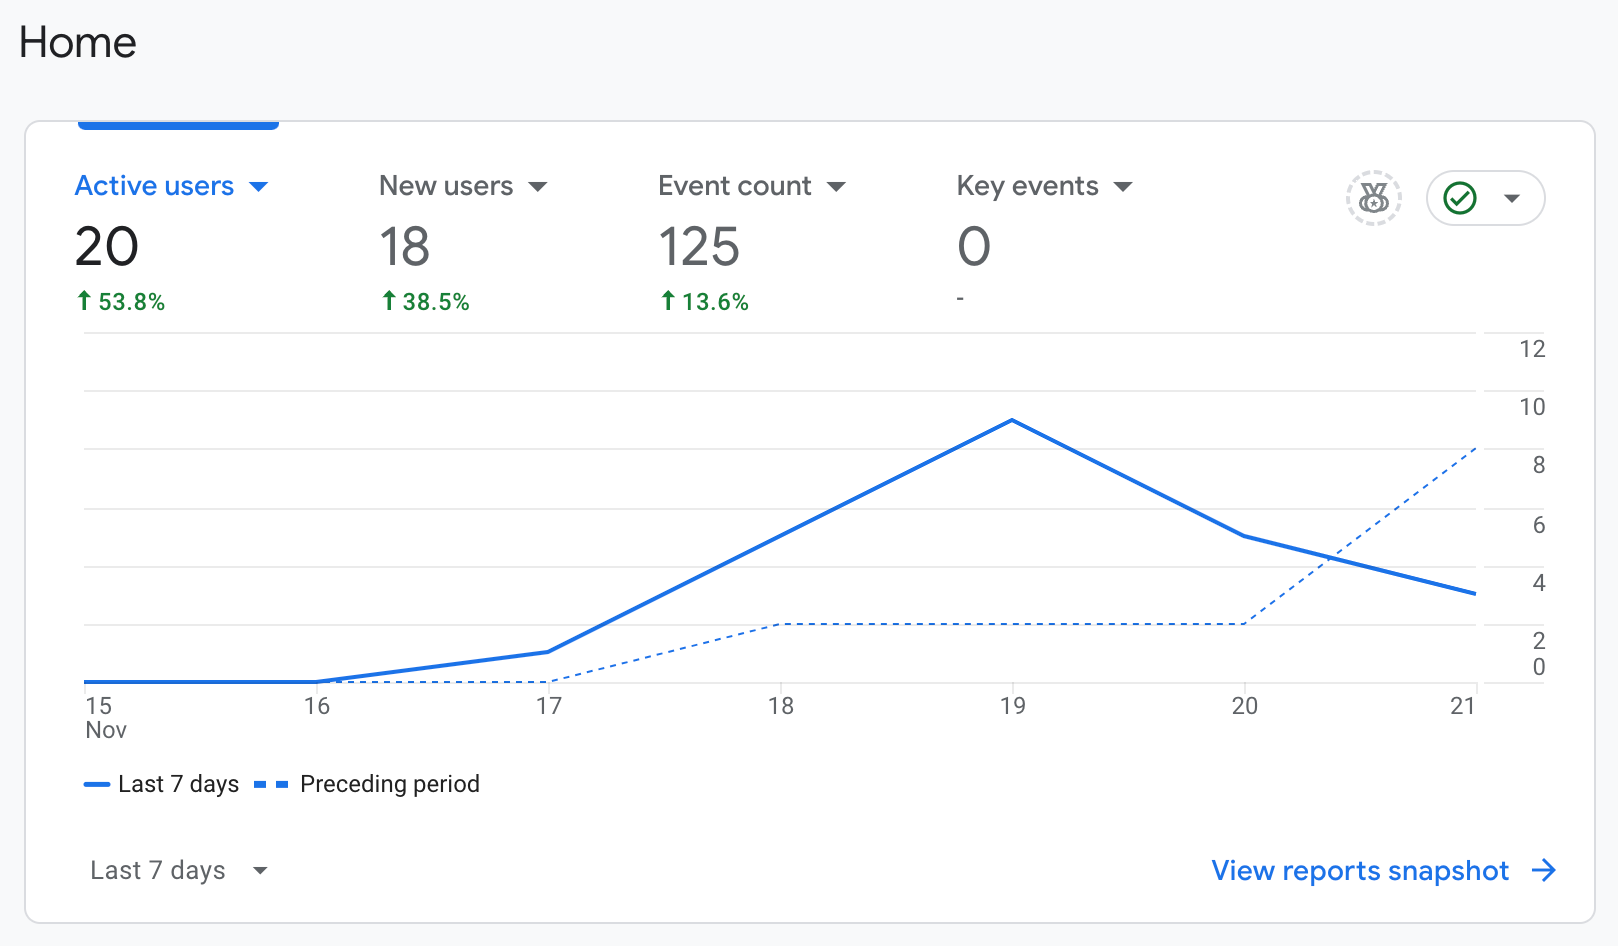This screenshot has width=1618, height=946.
Task: Click the arrow icon beside View reports snapshot
Action: (1544, 870)
